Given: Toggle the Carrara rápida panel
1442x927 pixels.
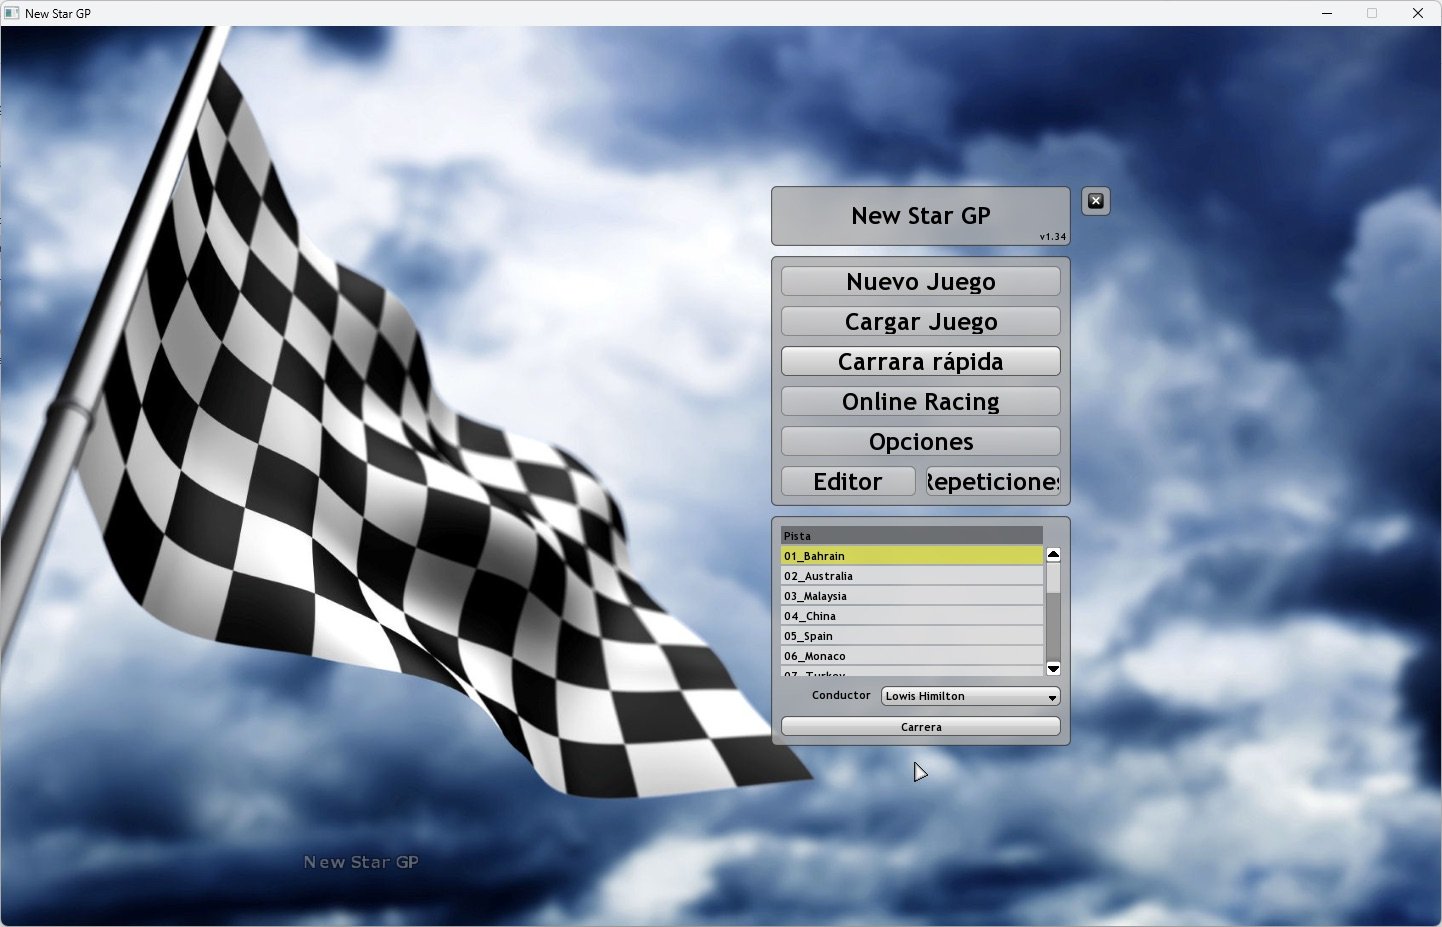Looking at the screenshot, I should click(x=920, y=362).
